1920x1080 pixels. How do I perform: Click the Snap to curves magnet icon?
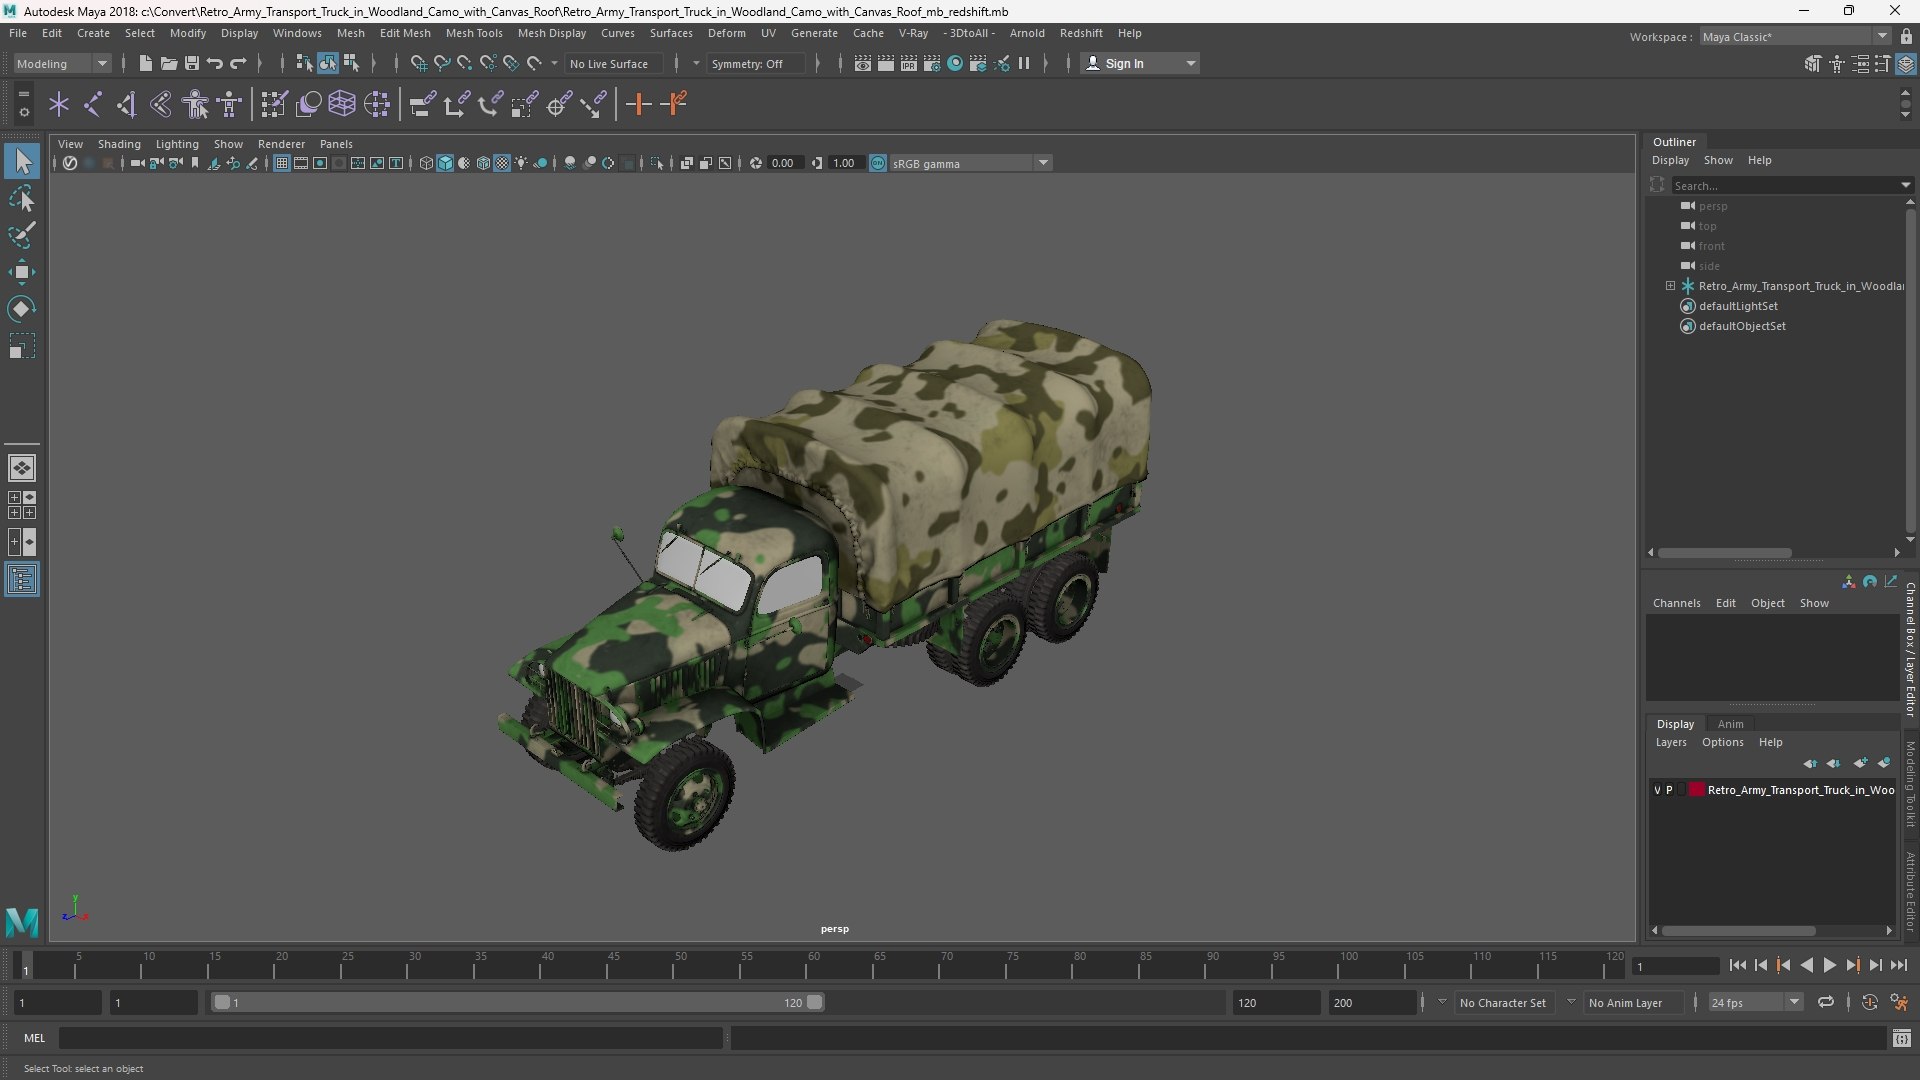[441, 63]
